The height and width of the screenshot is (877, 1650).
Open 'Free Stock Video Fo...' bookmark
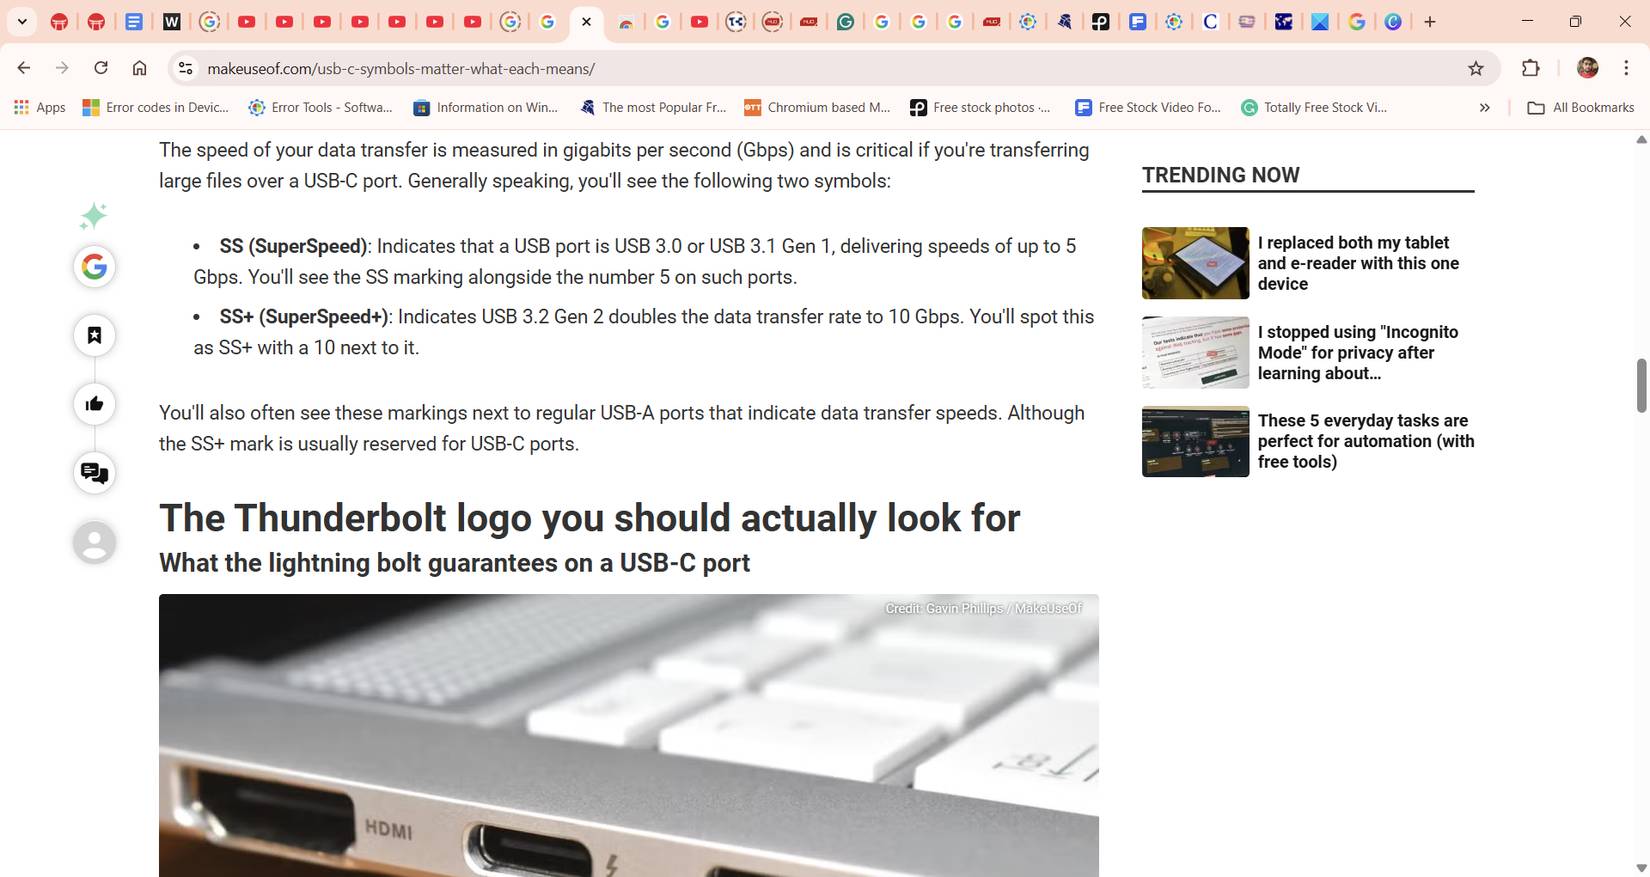point(1148,107)
